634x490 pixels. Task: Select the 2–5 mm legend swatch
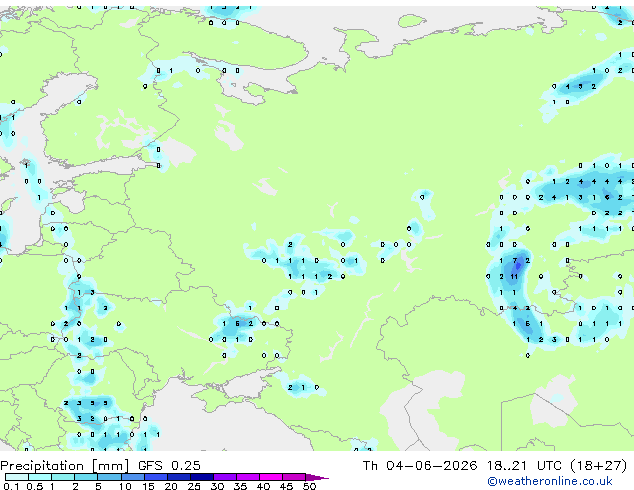[86, 477]
